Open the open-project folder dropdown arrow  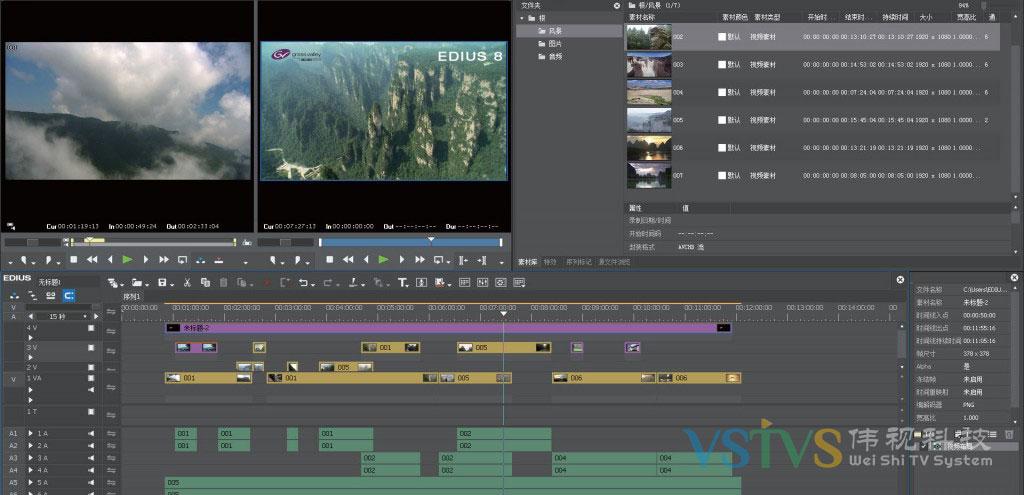pyautogui.click(x=148, y=283)
